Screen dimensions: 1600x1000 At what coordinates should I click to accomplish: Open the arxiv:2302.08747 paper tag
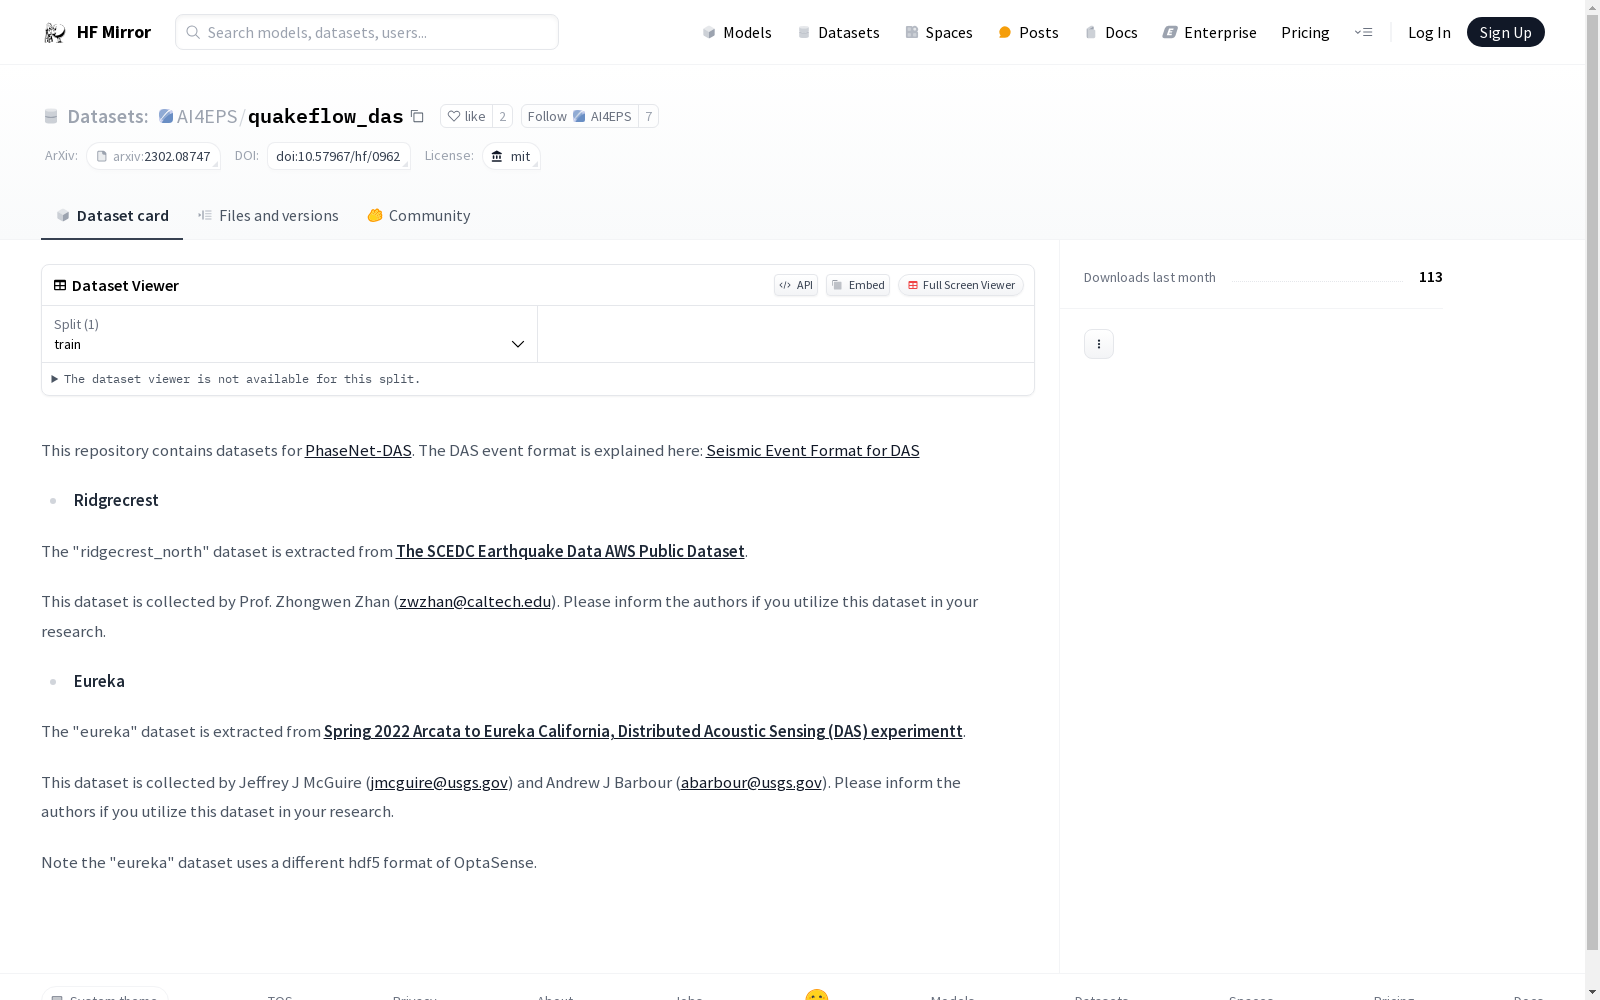pyautogui.click(x=153, y=157)
